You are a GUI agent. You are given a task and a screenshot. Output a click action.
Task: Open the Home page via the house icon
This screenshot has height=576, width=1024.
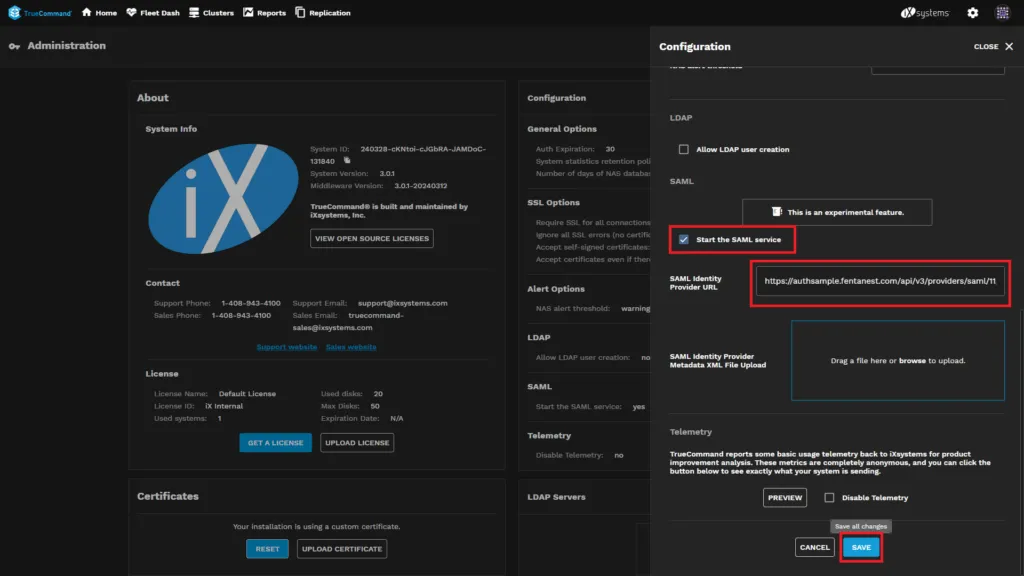coord(87,13)
